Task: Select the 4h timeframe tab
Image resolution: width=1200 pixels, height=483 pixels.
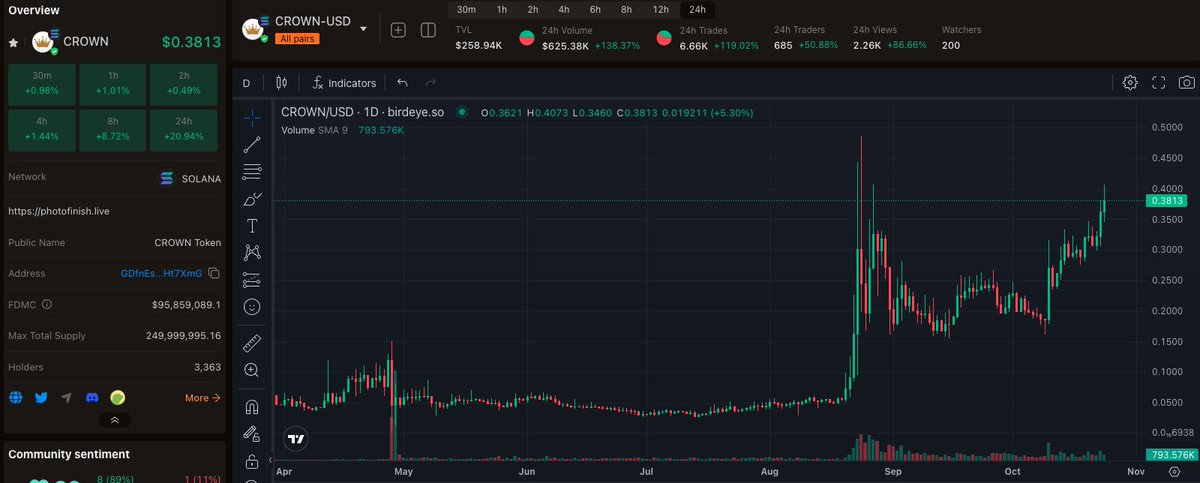Action: pyautogui.click(x=564, y=9)
